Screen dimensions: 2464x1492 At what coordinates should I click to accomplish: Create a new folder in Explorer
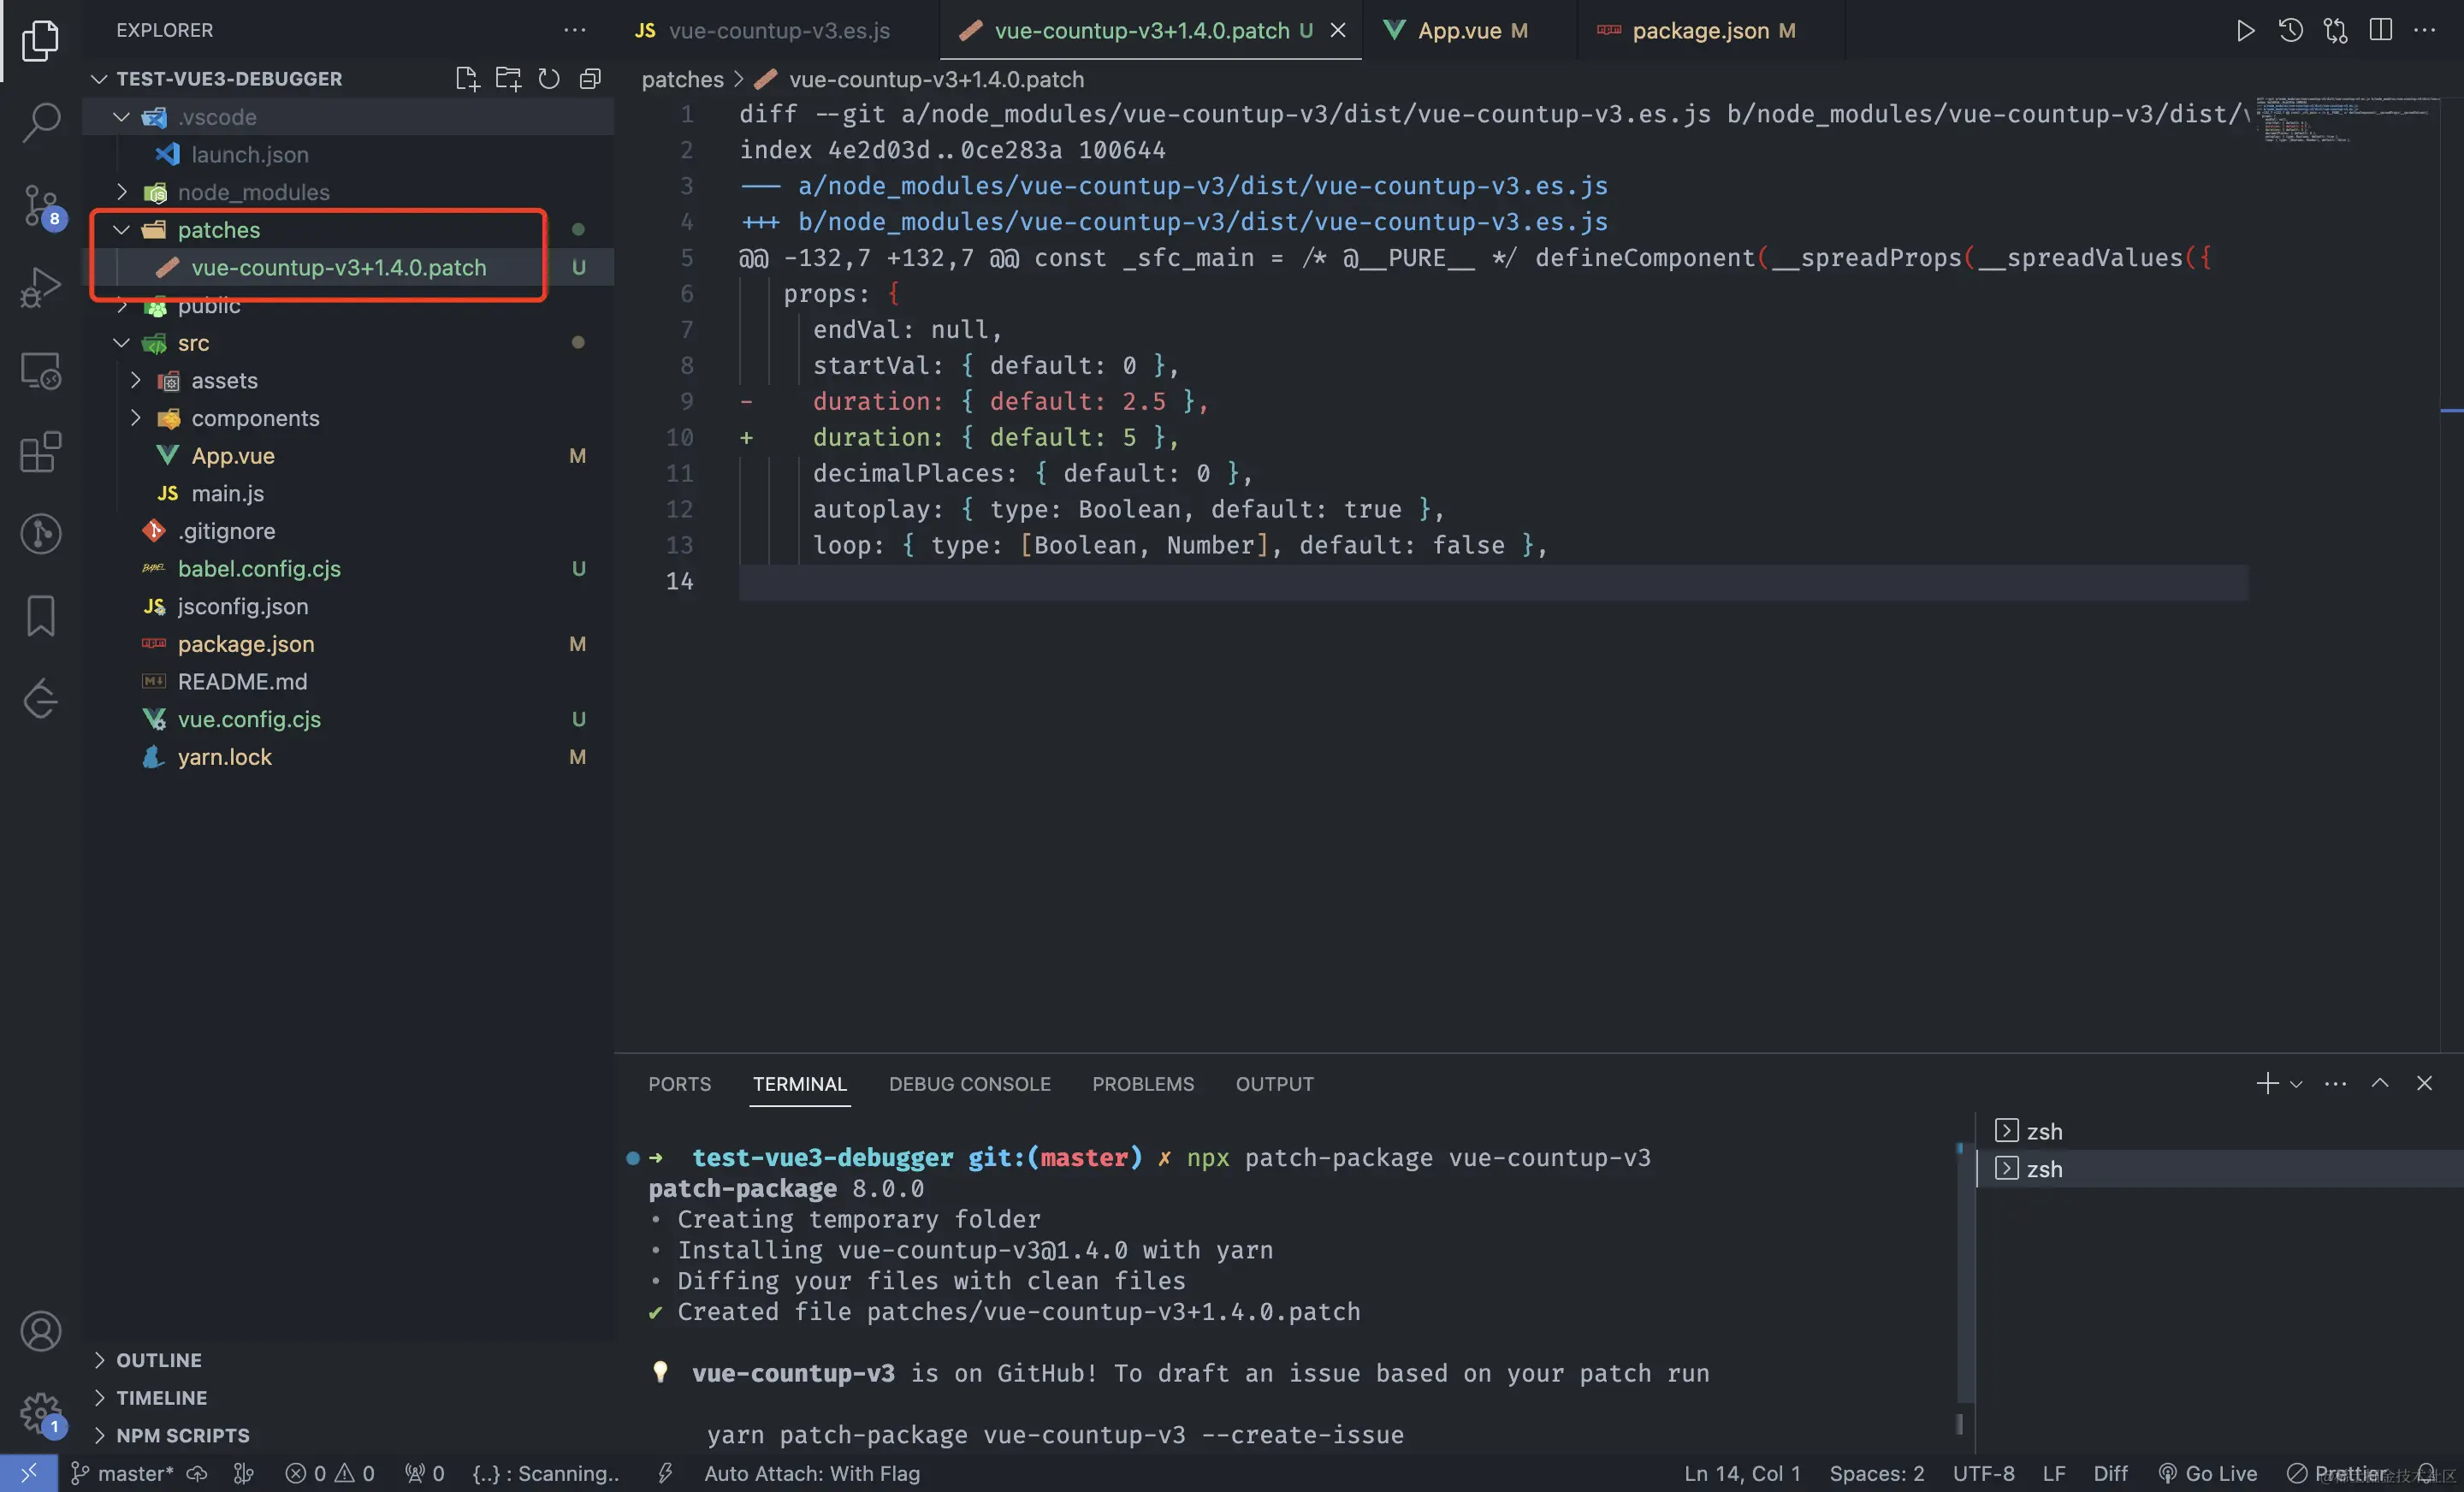point(508,79)
